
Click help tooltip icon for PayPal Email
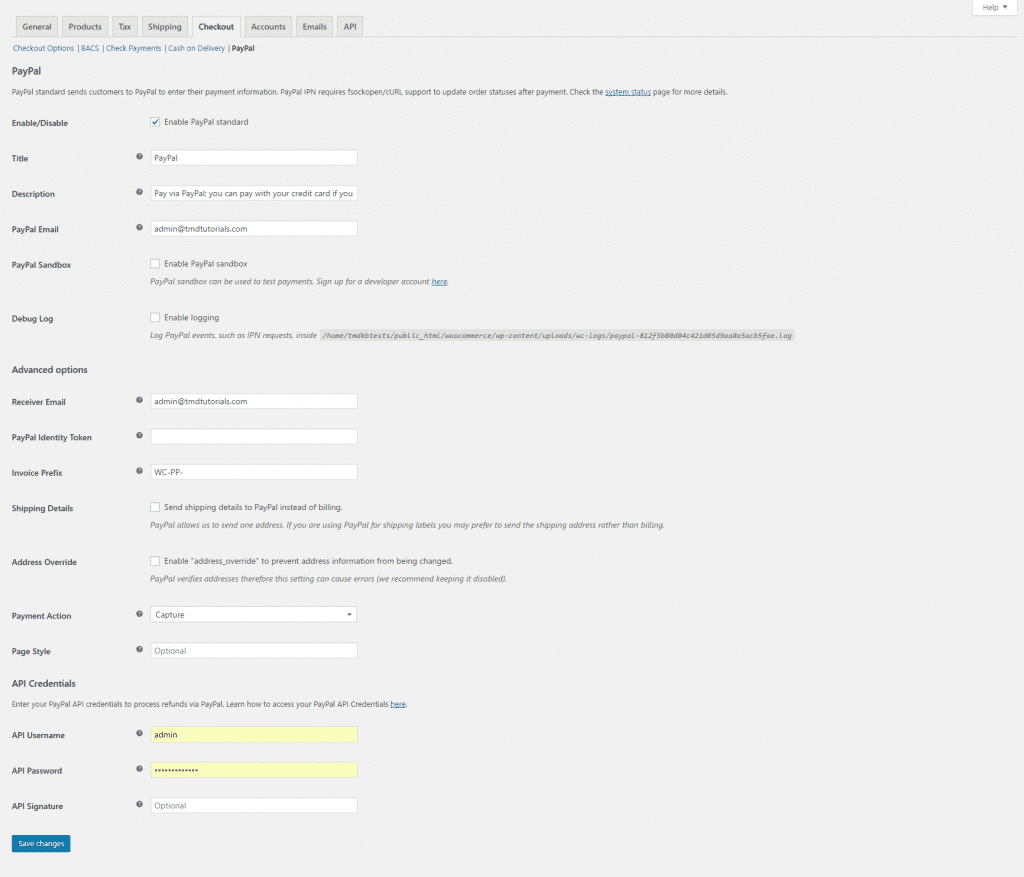pyautogui.click(x=139, y=228)
